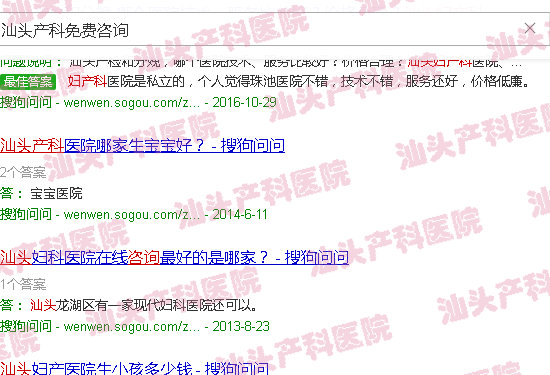The width and height of the screenshot is (550, 375).
Task: Click the 2个答案 answer count
Action: coord(23,173)
